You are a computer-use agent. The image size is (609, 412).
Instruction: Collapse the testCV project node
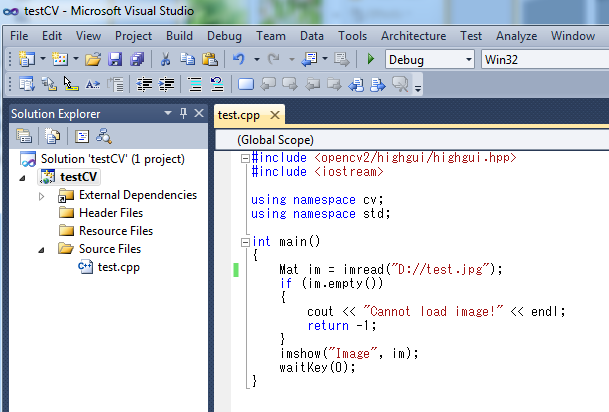[22, 178]
